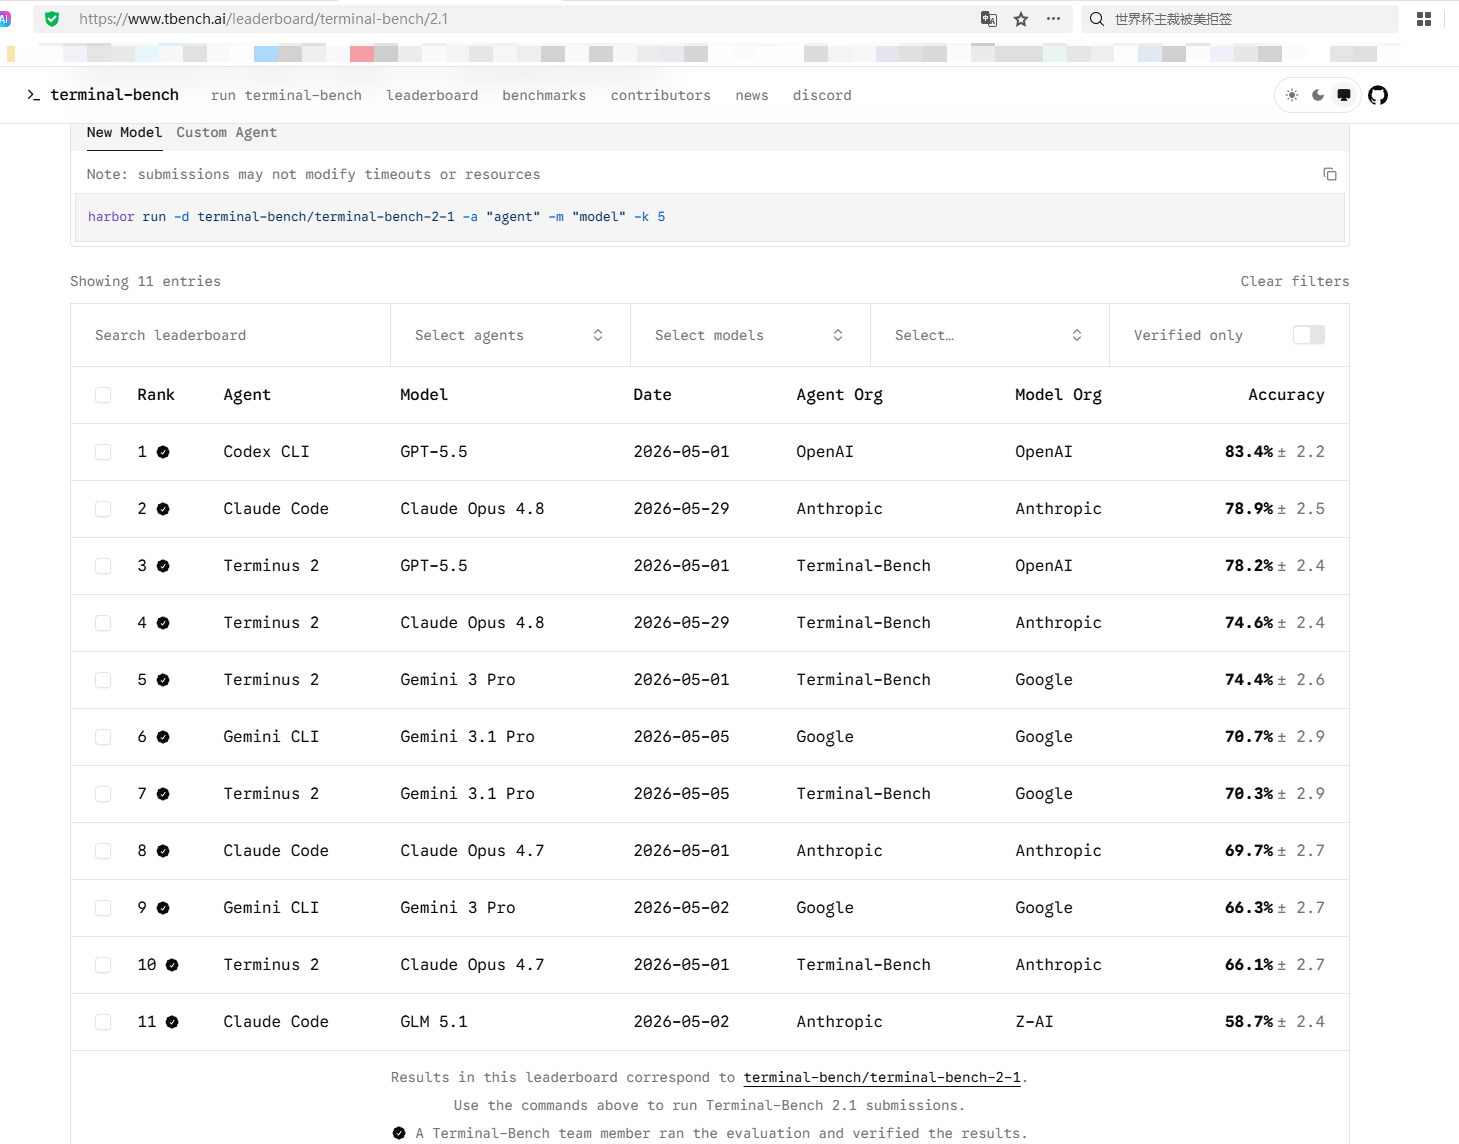Click the green security shield icon
Image resolution: width=1459 pixels, height=1144 pixels.
(x=52, y=19)
